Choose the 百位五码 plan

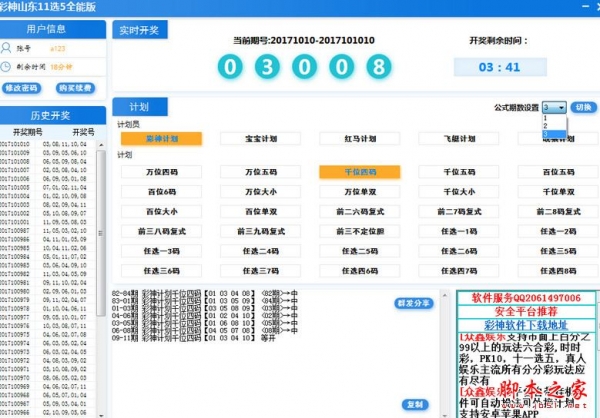(558, 172)
